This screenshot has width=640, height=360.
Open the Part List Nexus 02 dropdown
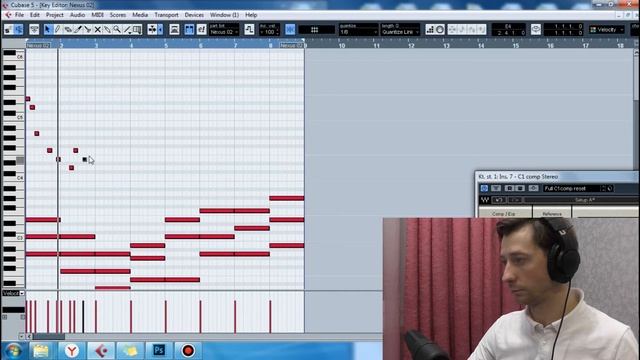click(224, 32)
